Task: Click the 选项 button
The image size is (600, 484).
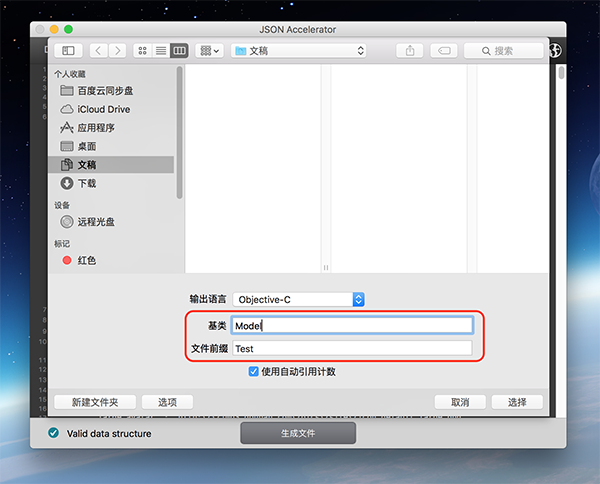Action: (167, 402)
